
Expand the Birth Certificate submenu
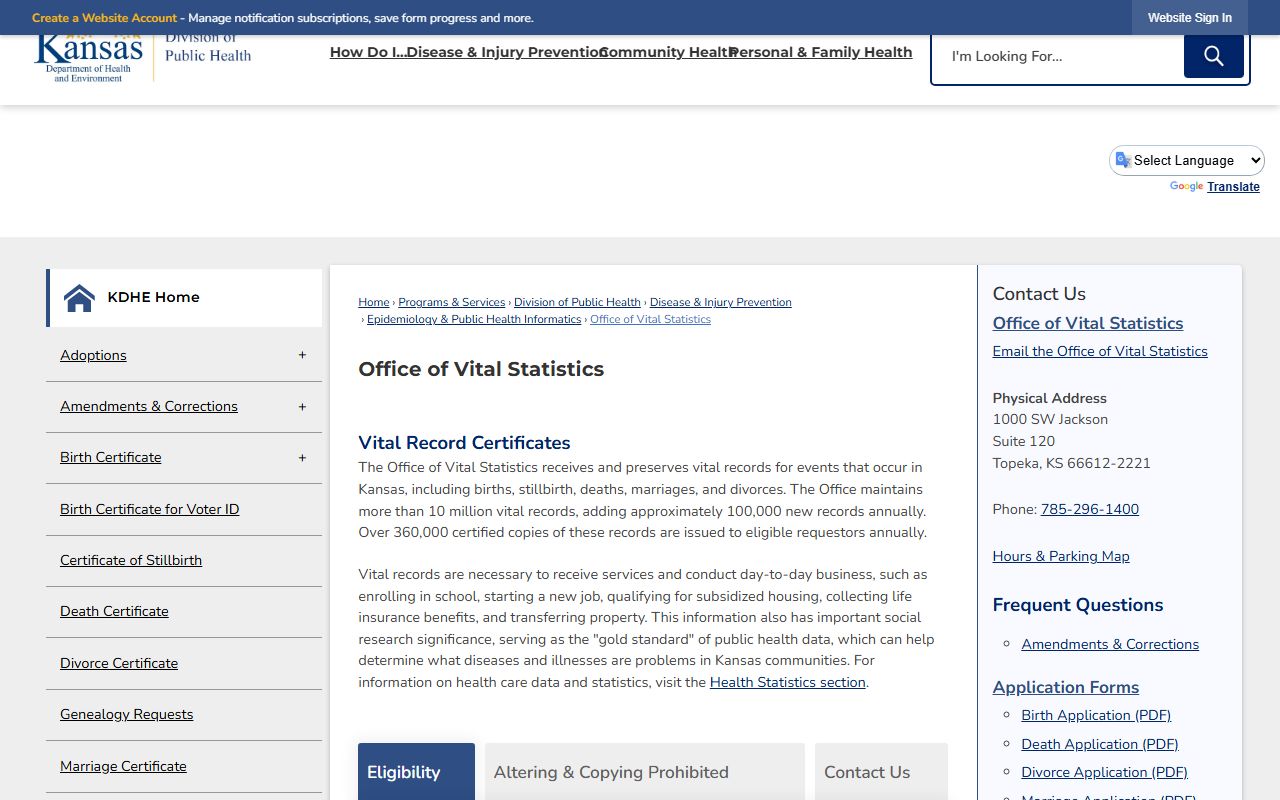point(302,458)
